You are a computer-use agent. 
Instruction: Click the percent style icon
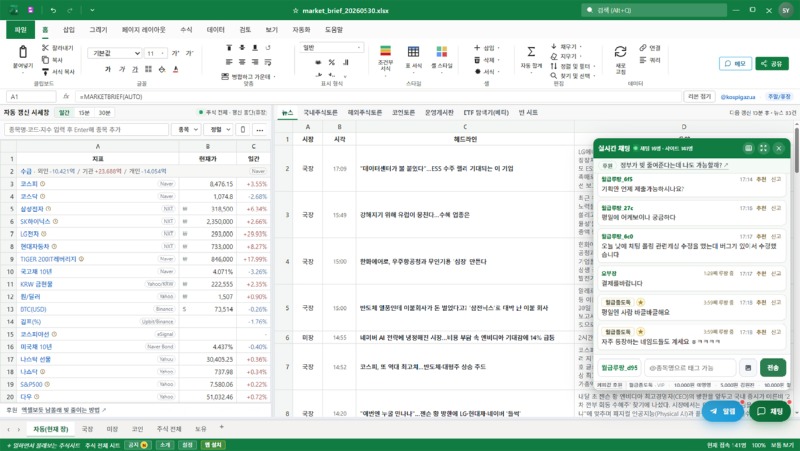(332, 62)
